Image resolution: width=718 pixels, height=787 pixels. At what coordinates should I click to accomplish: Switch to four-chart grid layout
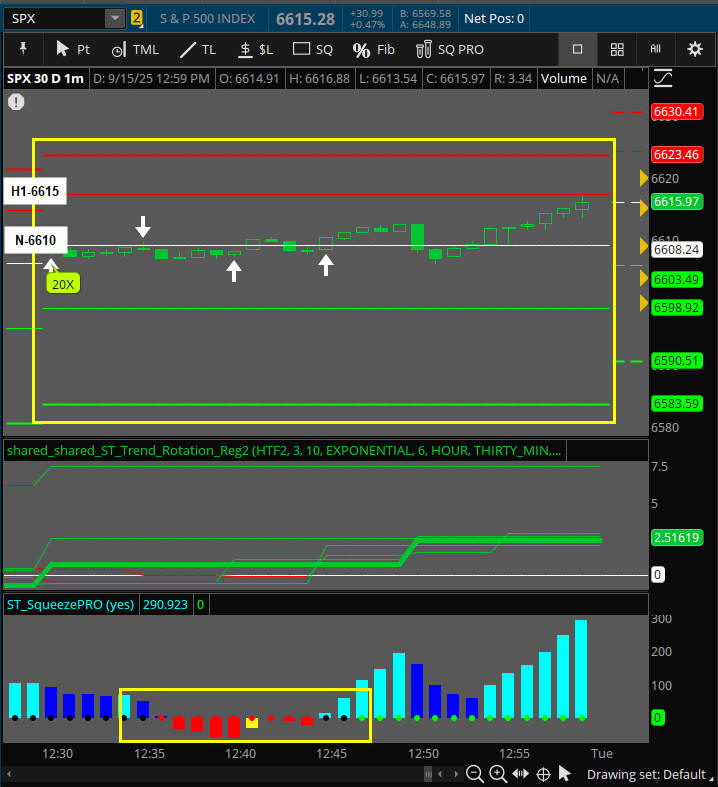click(x=617, y=49)
